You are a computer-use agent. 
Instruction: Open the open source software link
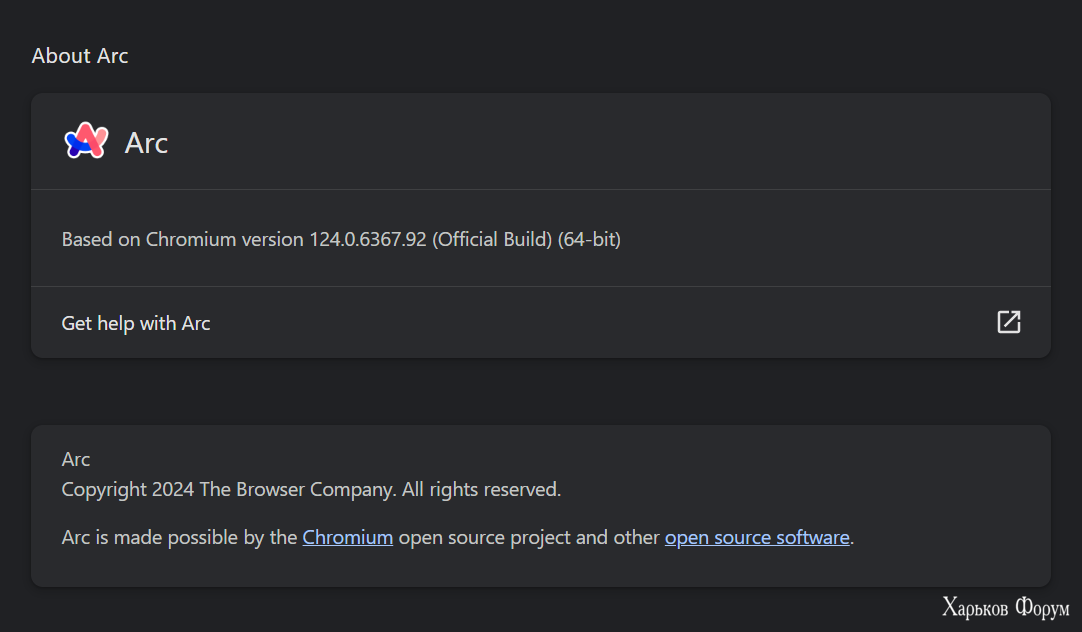click(x=757, y=537)
